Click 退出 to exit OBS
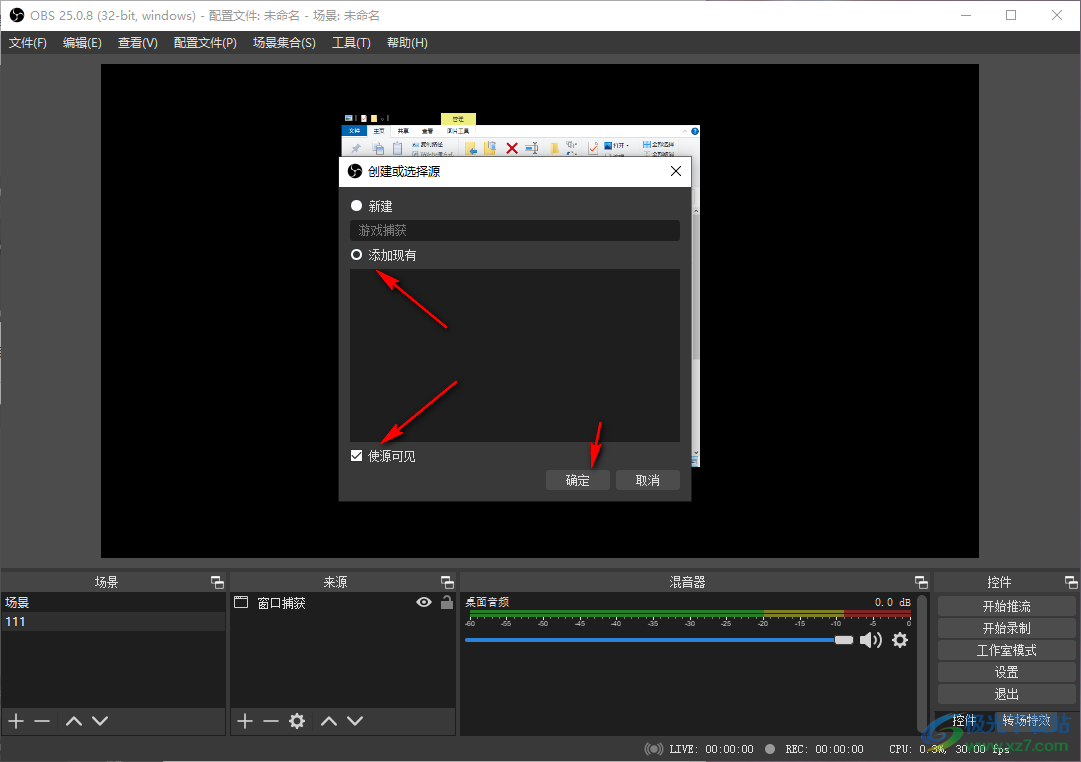Screen dimensions: 1081x762 point(1007,694)
